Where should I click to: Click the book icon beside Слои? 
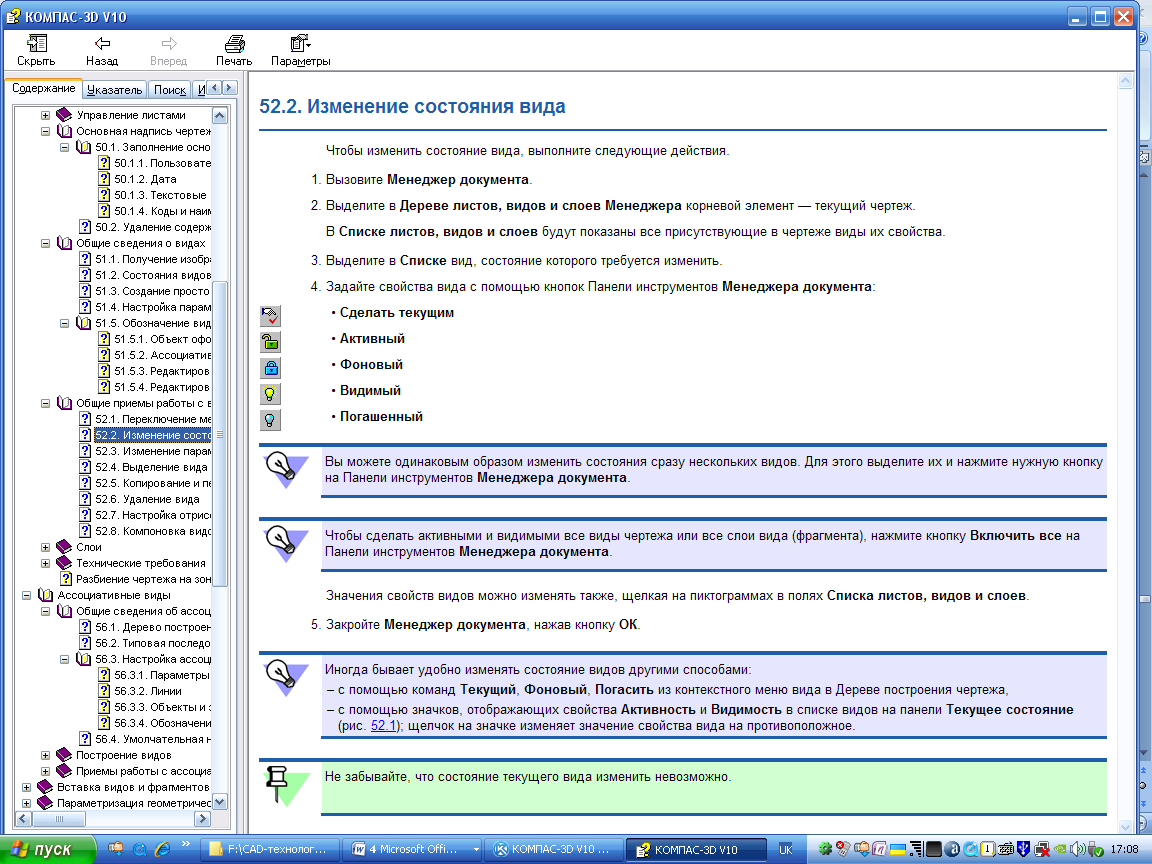click(x=64, y=547)
